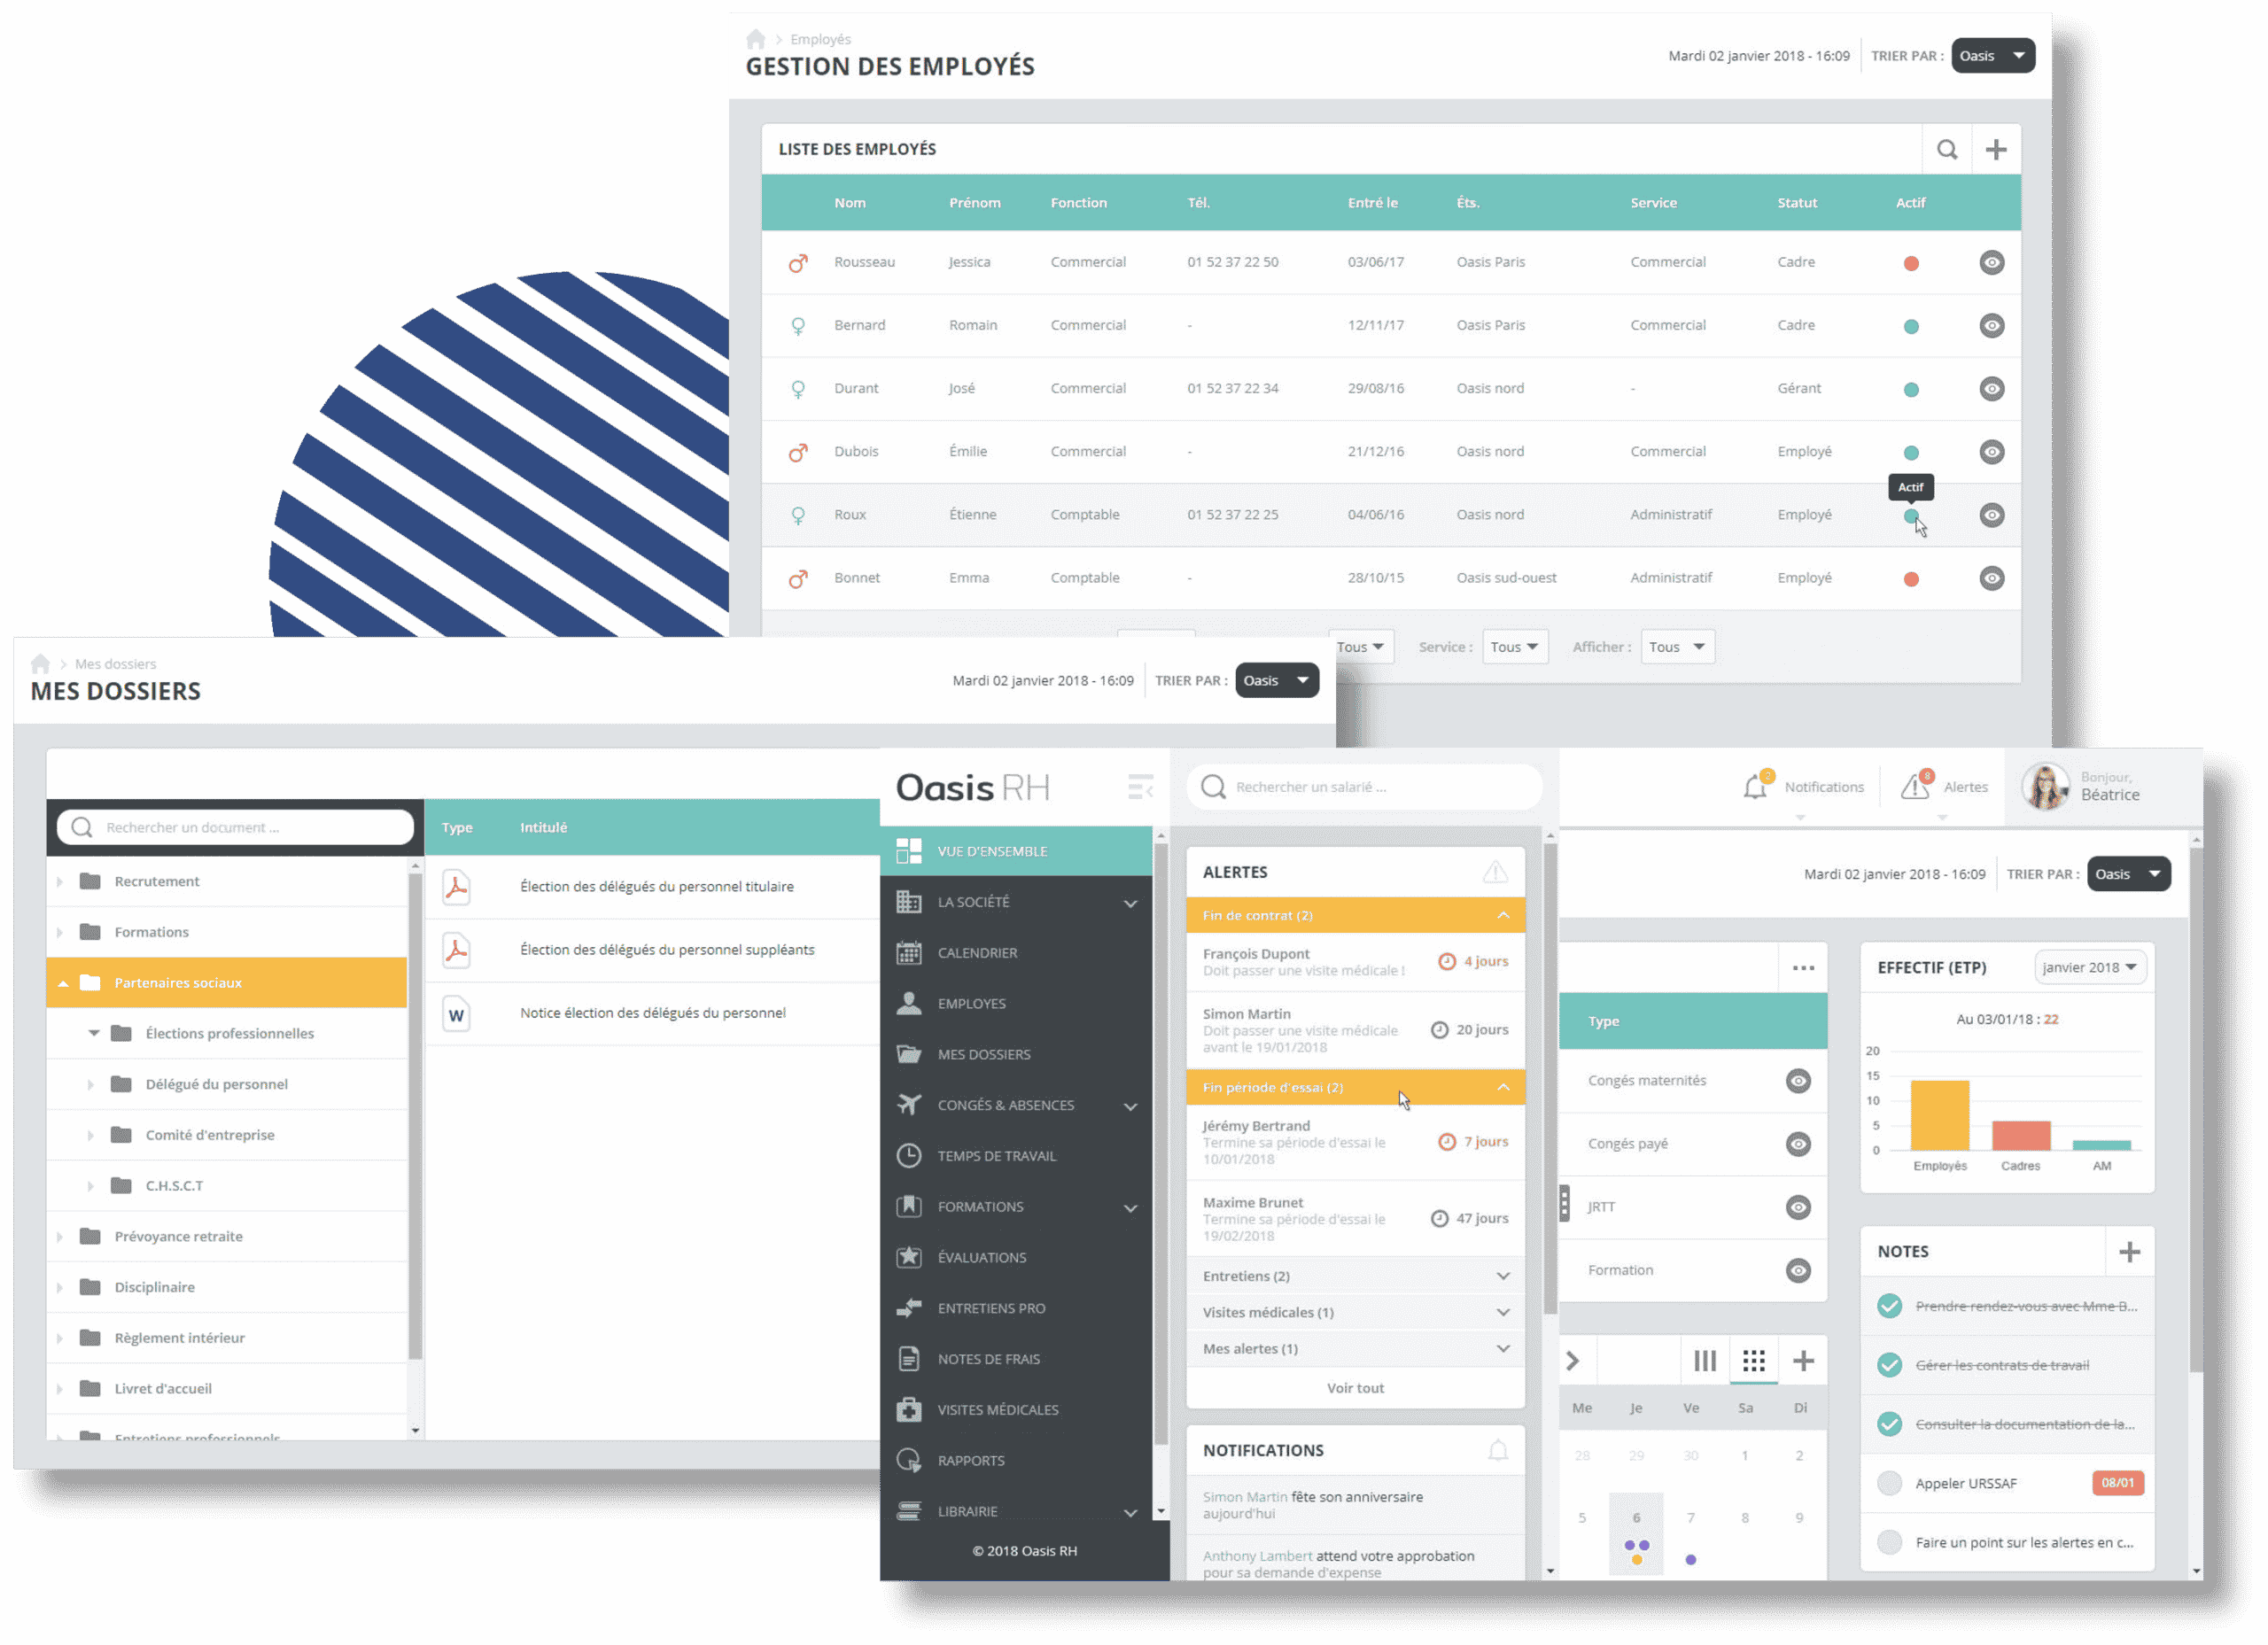
Task: Add calendar event with plus icon
Action: pyautogui.click(x=1803, y=1361)
